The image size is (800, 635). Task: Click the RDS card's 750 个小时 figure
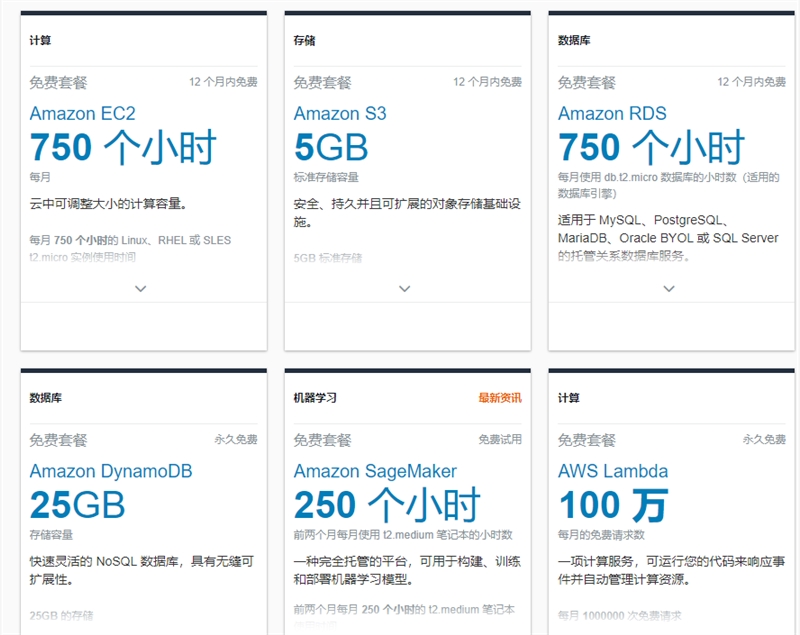652,147
